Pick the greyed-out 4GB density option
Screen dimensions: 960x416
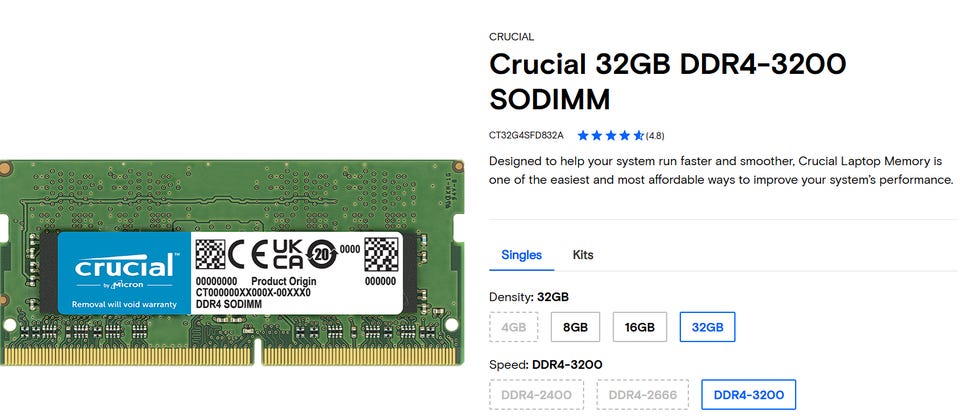pos(513,327)
